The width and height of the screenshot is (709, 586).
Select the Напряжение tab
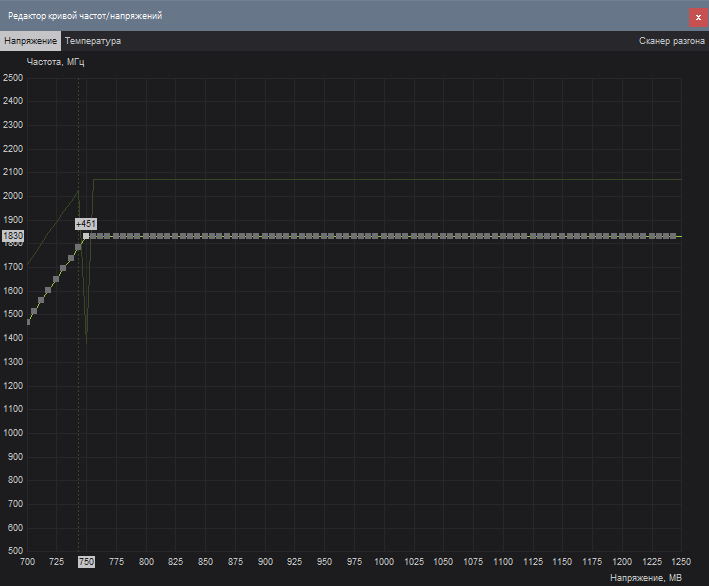[30, 41]
